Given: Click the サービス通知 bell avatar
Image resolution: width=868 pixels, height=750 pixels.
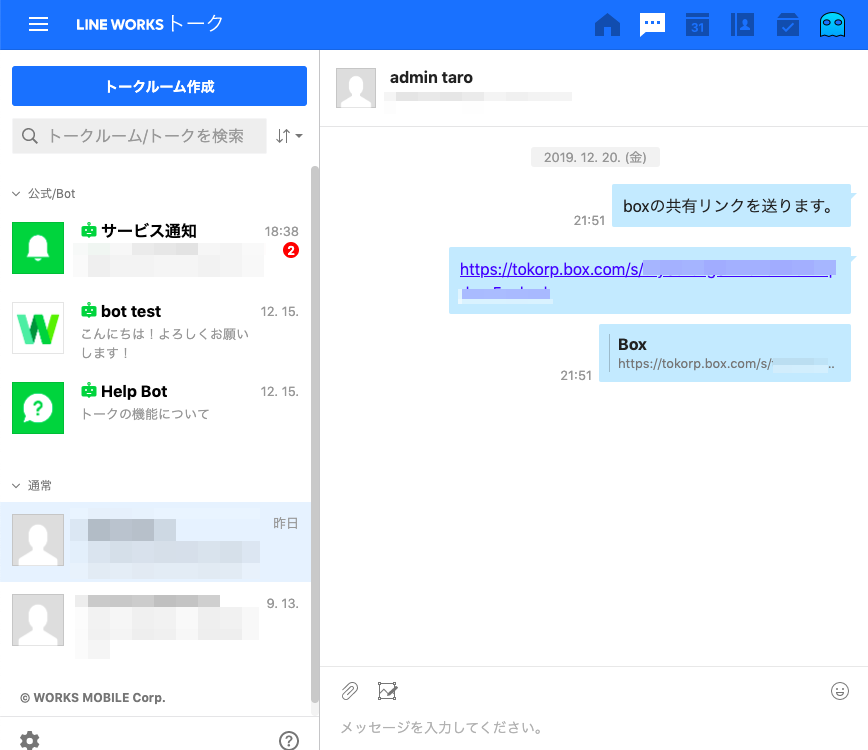Looking at the screenshot, I should (38, 248).
